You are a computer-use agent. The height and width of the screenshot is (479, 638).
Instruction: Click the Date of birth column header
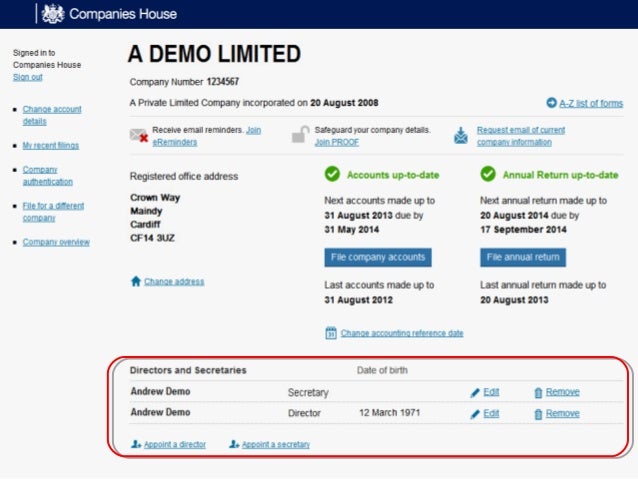tap(382, 370)
